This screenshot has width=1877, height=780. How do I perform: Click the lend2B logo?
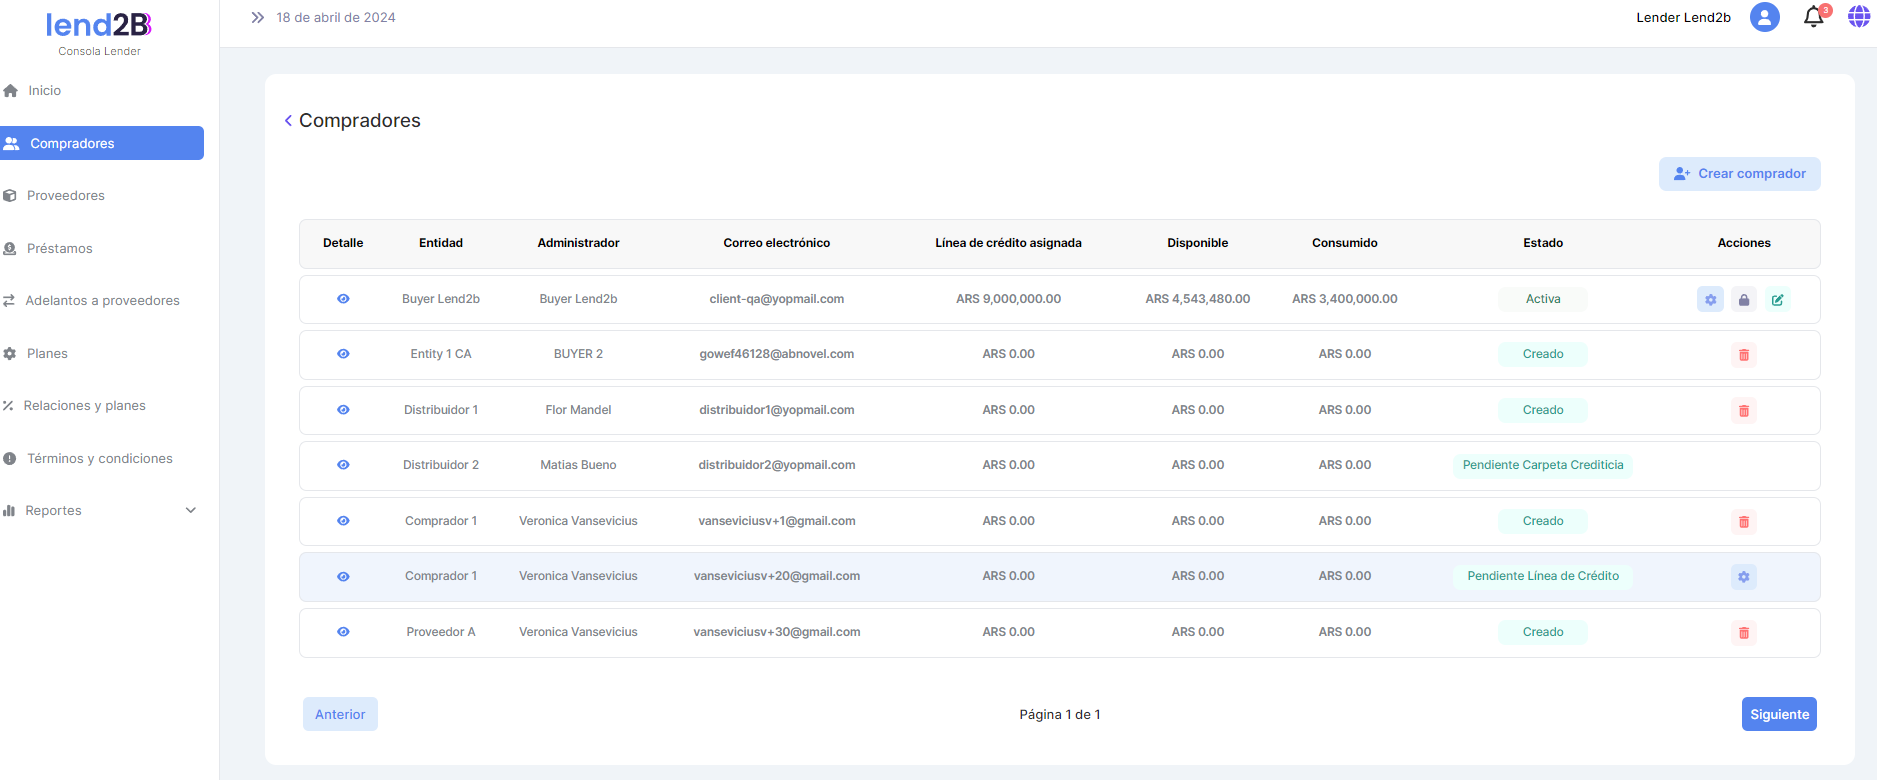[99, 26]
